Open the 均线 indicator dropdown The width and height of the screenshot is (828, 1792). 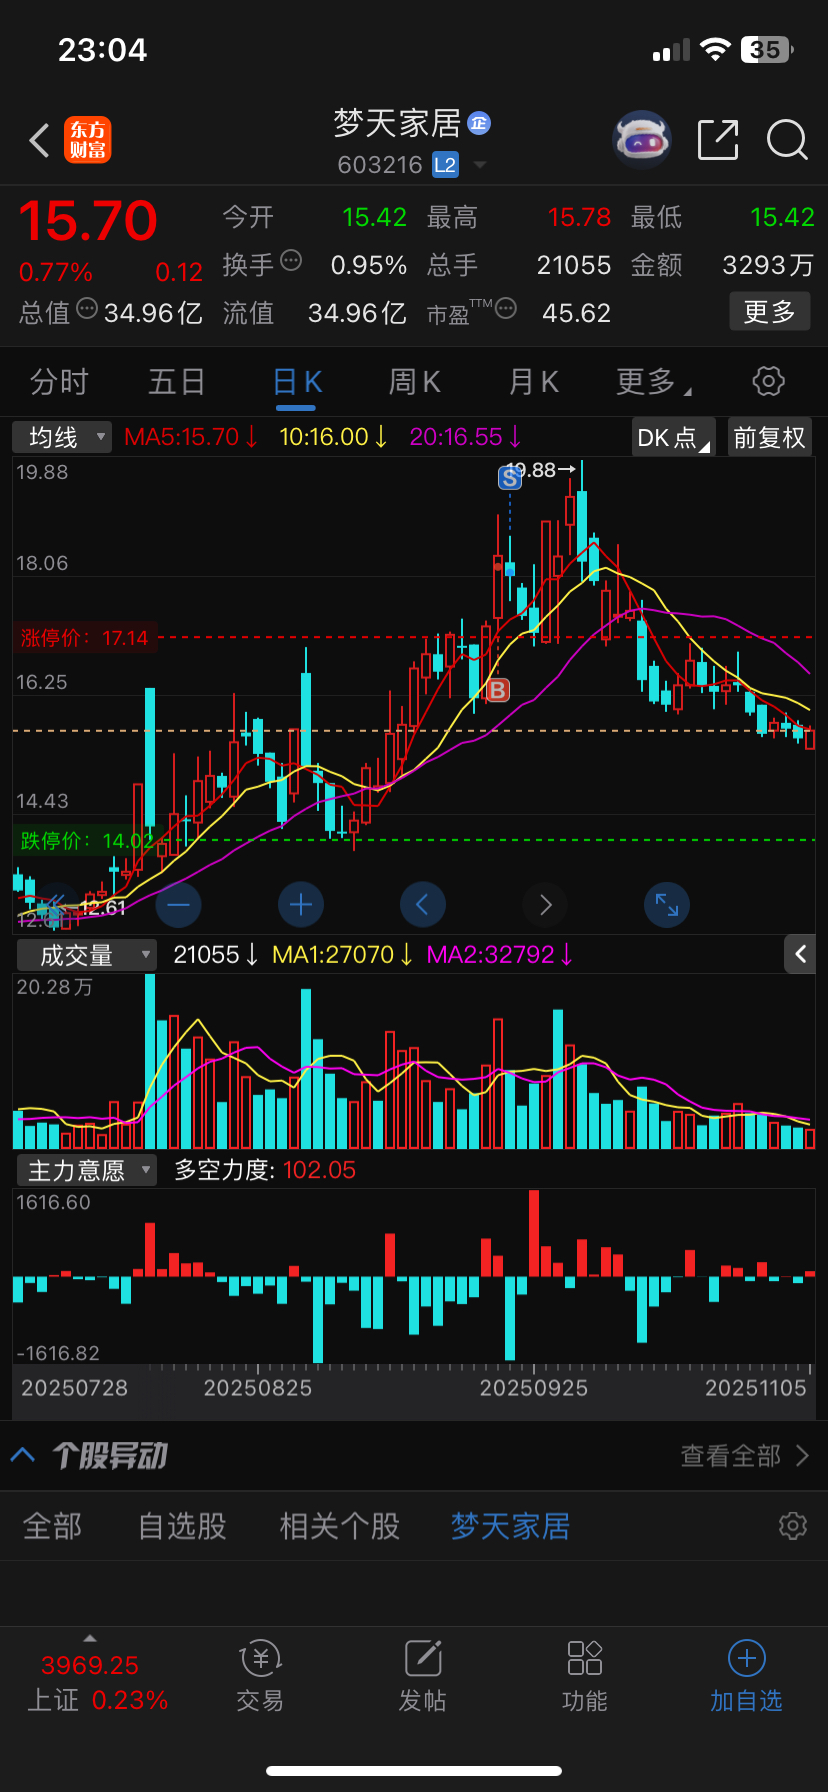point(62,437)
